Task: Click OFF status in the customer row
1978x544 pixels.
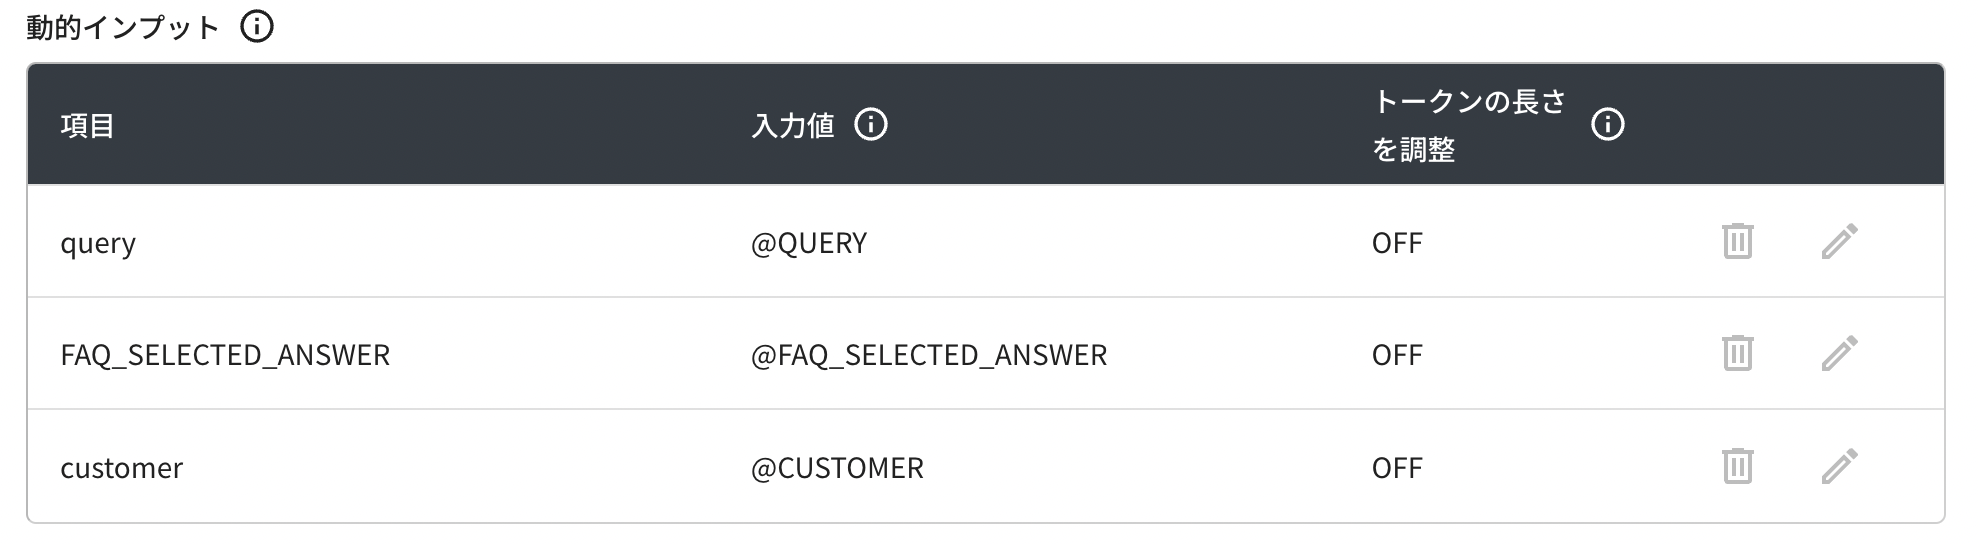Action: [x=1397, y=468]
